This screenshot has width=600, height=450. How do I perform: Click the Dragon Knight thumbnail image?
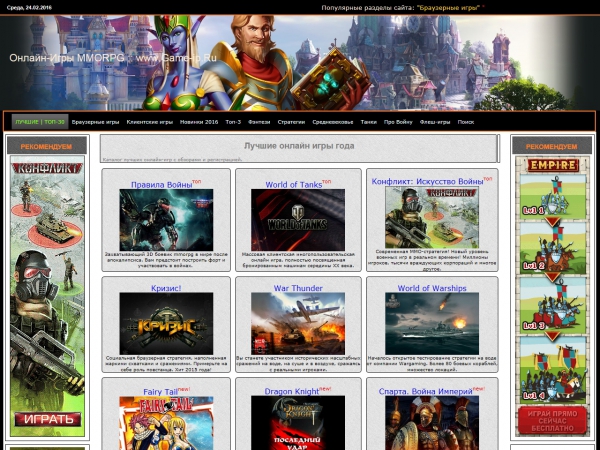[x=298, y=423]
